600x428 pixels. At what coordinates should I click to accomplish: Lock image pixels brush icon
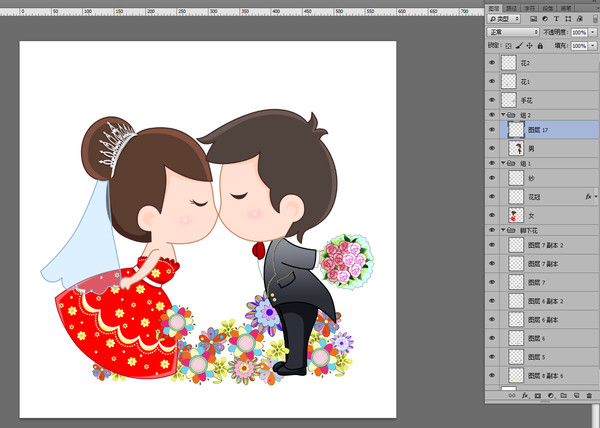point(519,46)
